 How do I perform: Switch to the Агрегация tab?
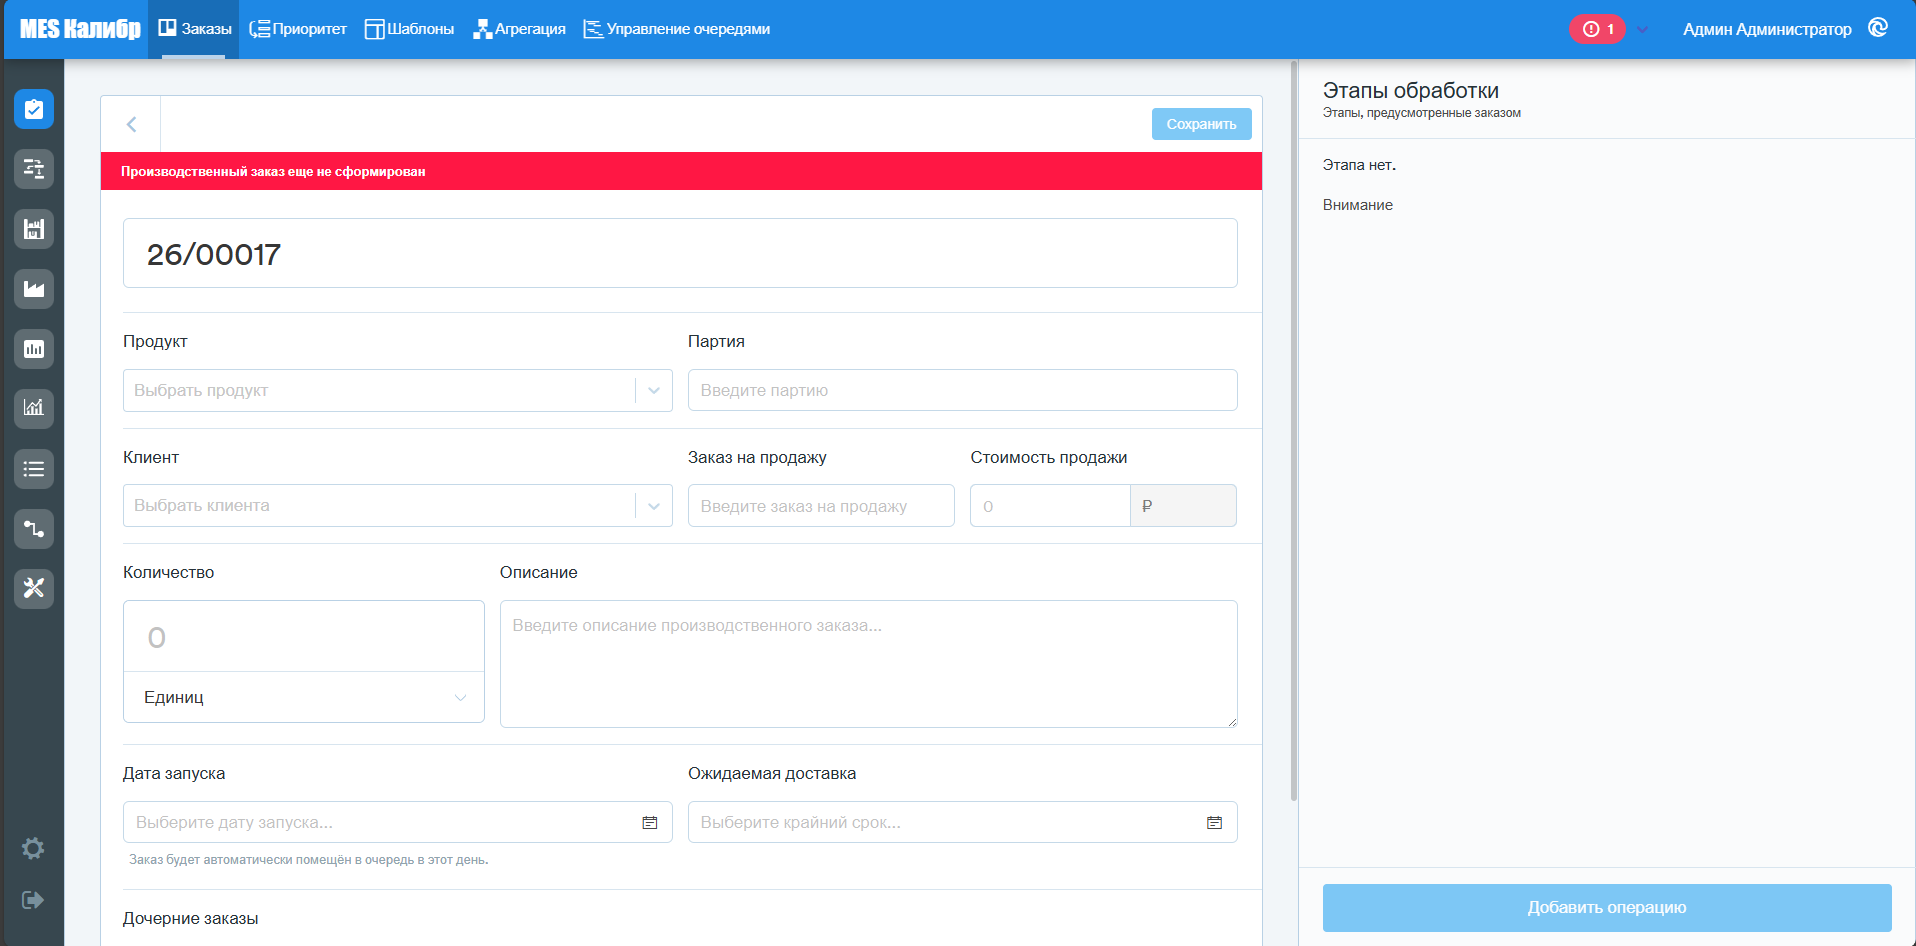click(x=519, y=29)
